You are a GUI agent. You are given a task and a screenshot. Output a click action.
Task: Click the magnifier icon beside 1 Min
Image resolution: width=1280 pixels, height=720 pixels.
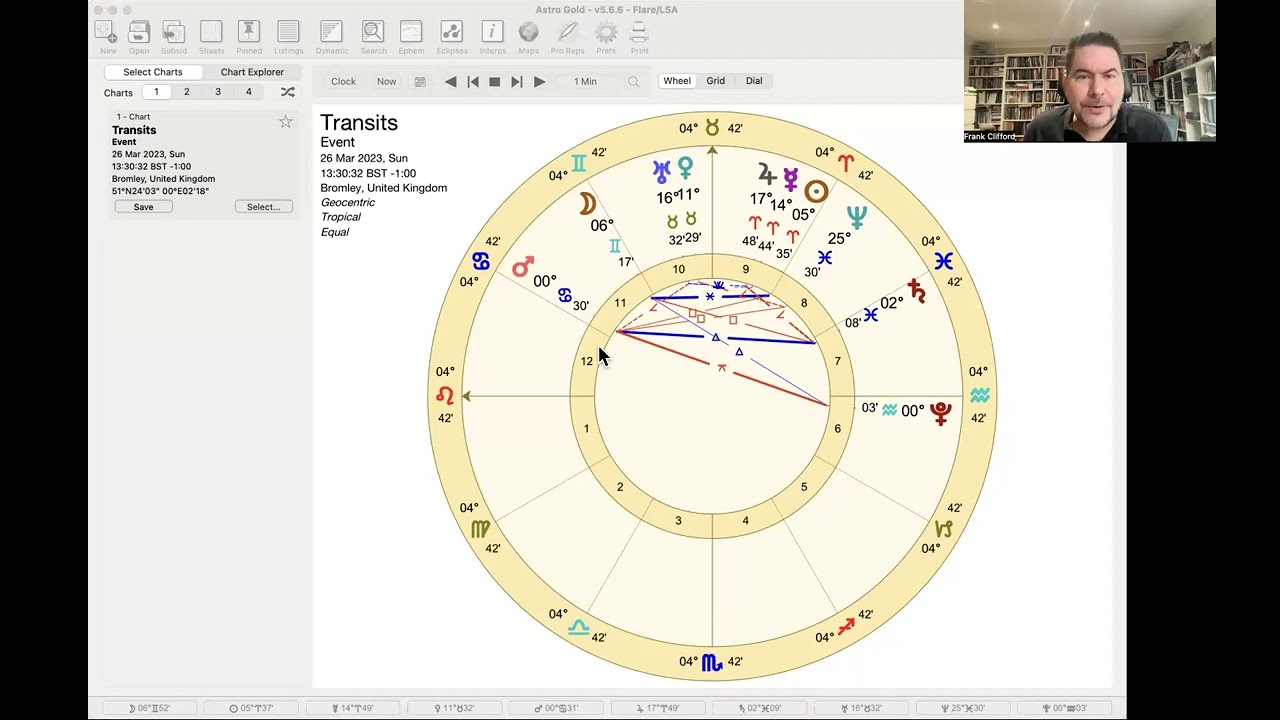[633, 82]
